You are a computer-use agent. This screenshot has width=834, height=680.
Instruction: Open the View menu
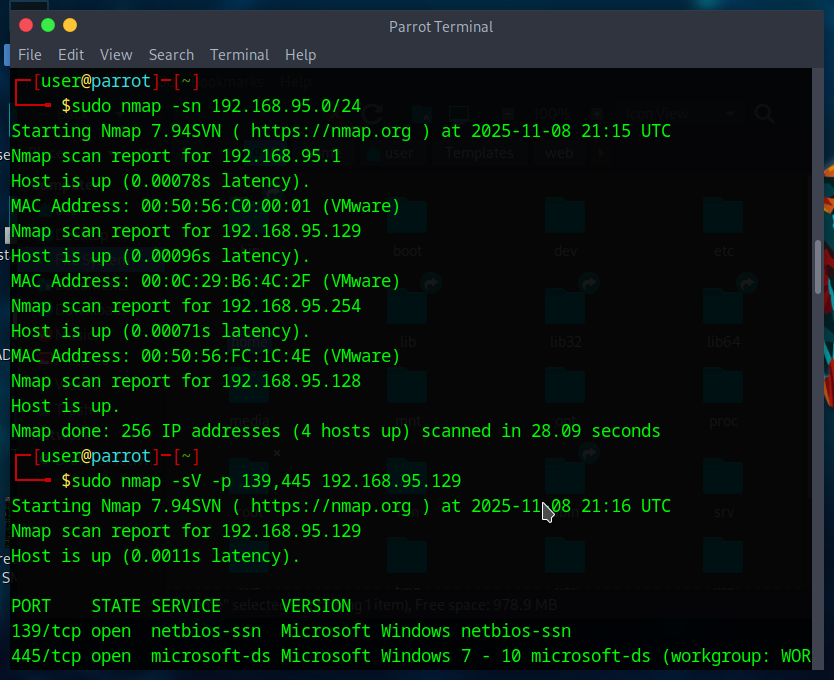click(x=116, y=55)
